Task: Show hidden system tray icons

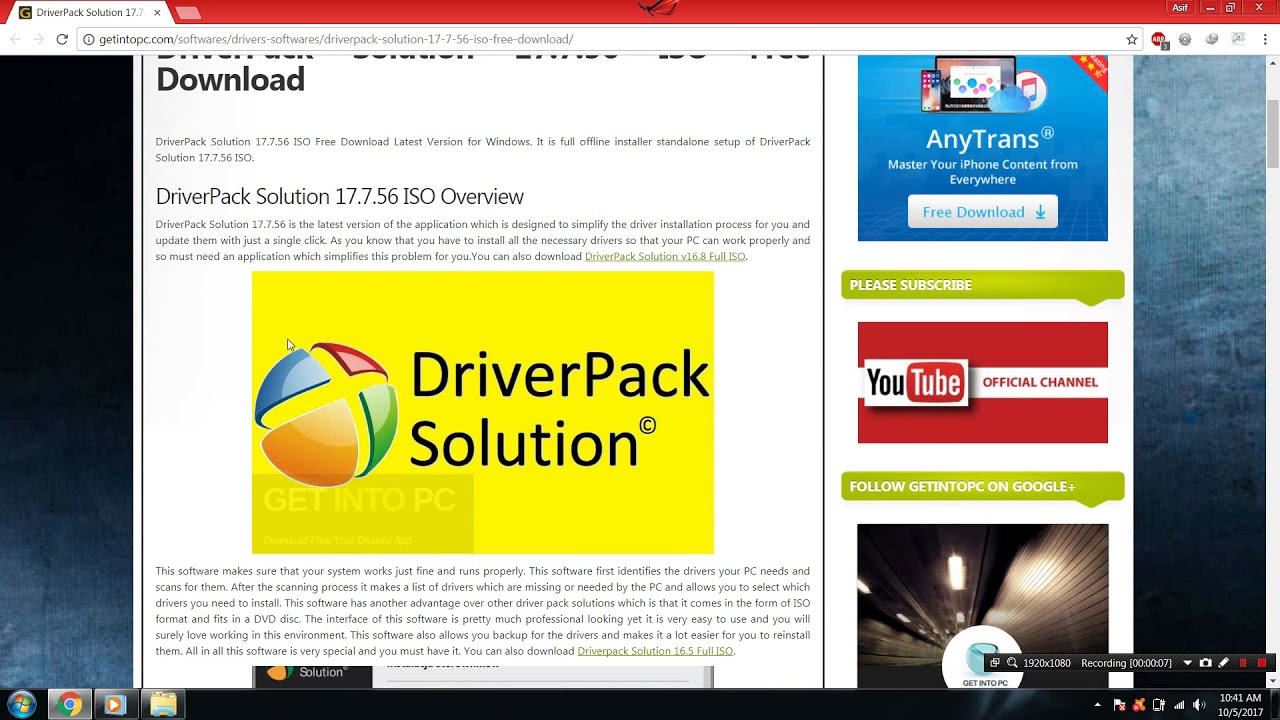Action: 1097,705
